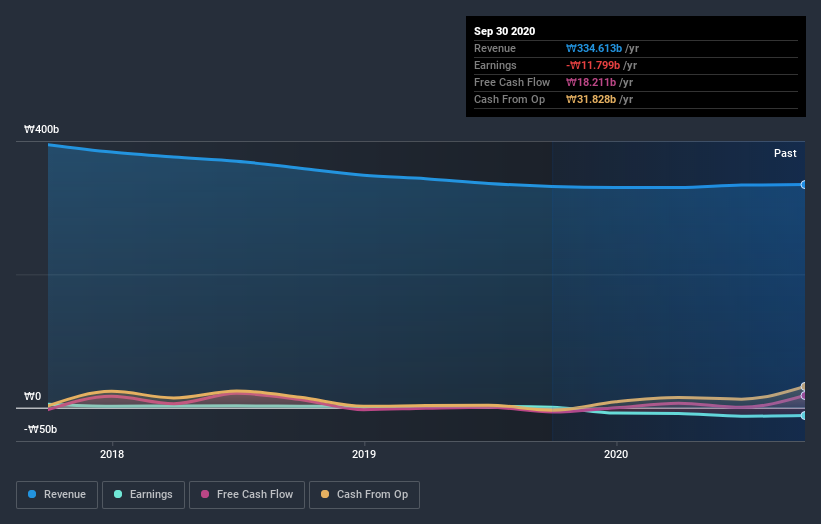Click the 'Revenue' row label in tooltip

[x=495, y=48]
